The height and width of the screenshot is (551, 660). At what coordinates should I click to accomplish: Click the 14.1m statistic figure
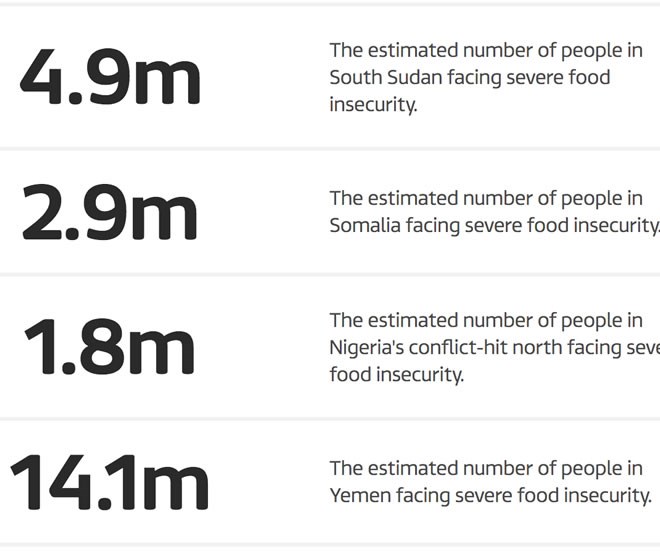pos(110,482)
